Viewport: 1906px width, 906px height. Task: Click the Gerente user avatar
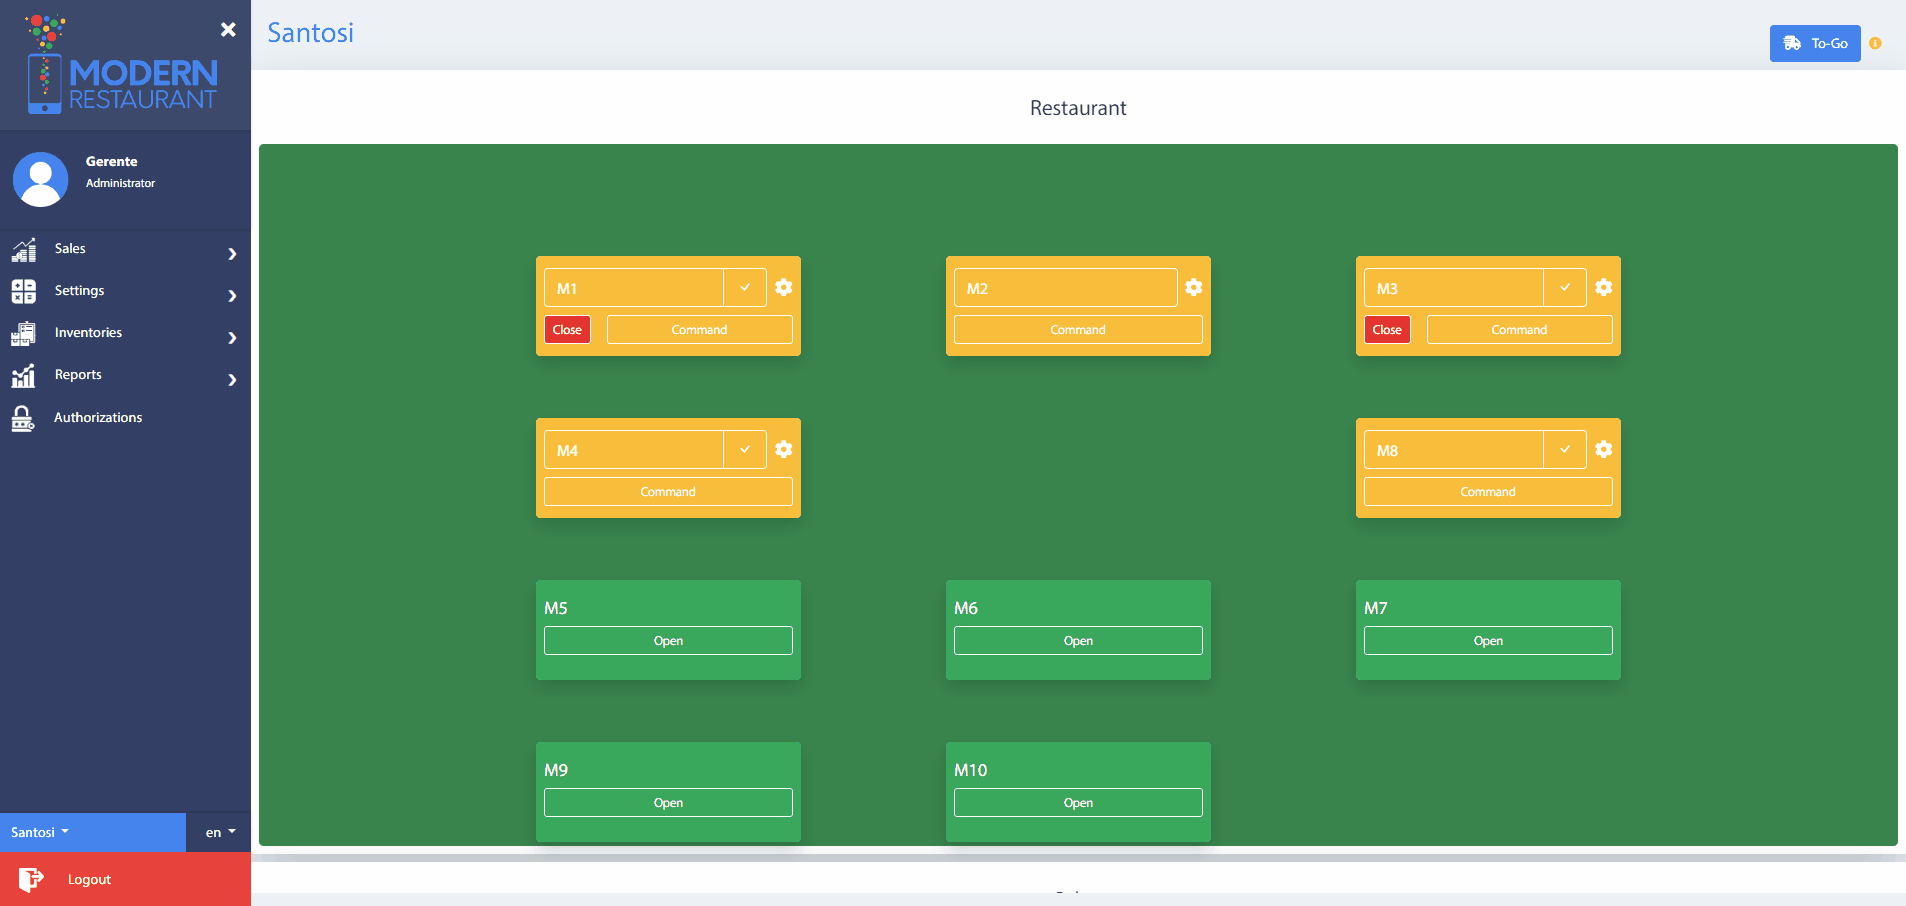point(40,179)
